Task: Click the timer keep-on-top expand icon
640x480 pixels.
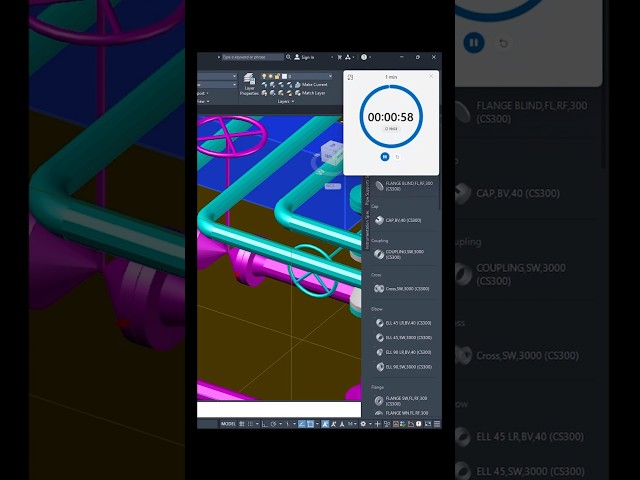Action: pyautogui.click(x=350, y=77)
